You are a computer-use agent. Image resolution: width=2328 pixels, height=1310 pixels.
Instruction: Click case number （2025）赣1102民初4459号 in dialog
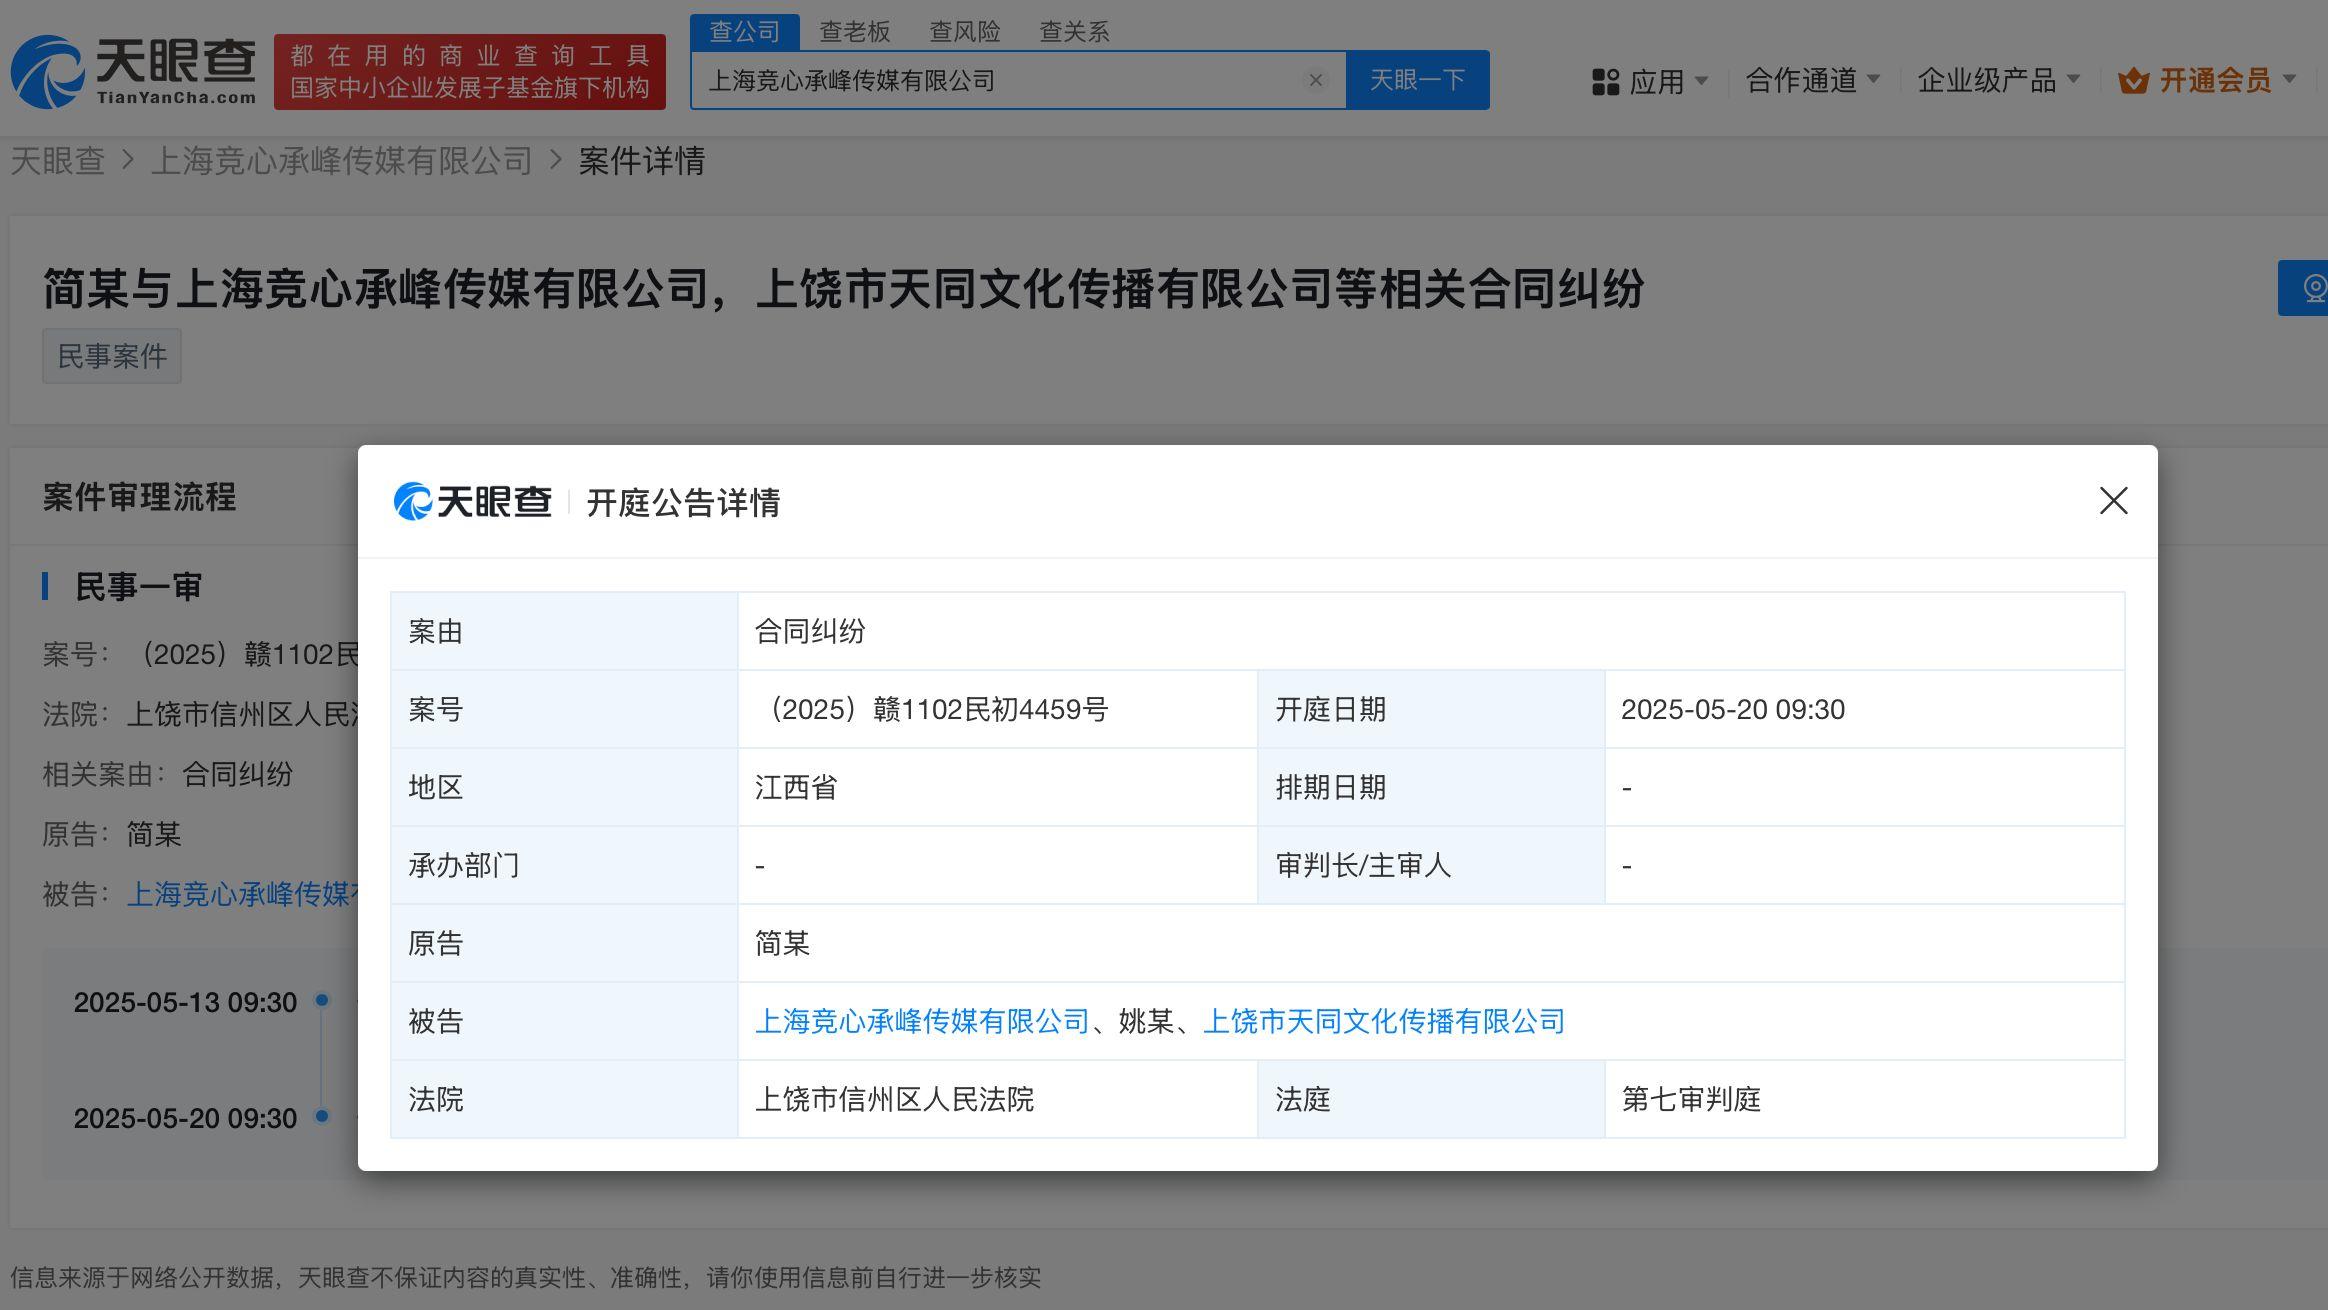pos(932,709)
